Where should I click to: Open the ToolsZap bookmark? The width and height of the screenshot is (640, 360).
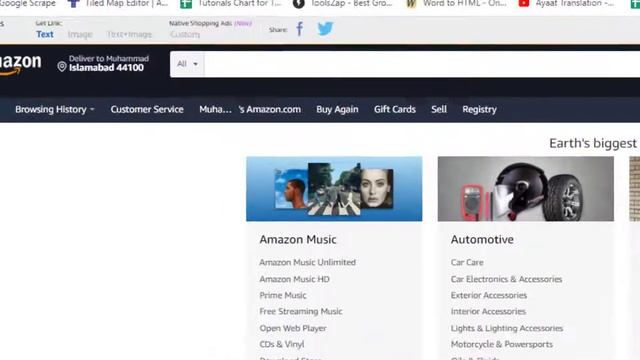point(343,4)
